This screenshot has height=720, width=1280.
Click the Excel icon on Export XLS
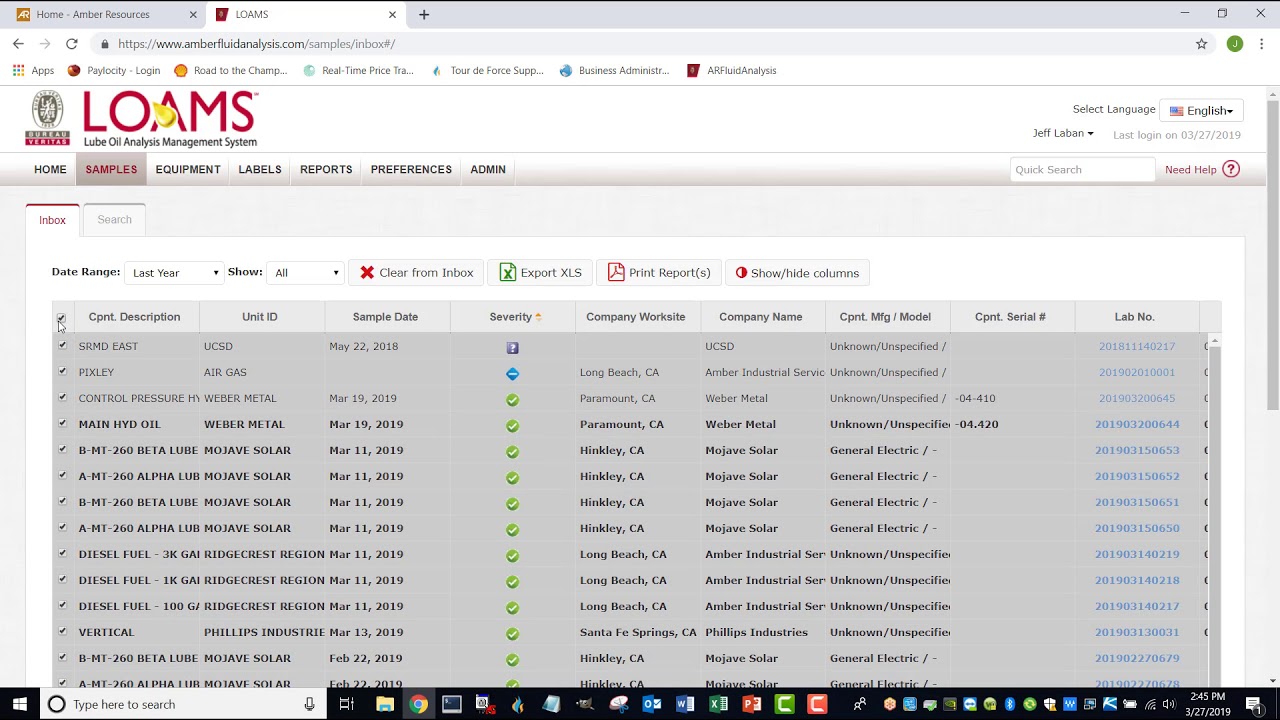click(508, 273)
